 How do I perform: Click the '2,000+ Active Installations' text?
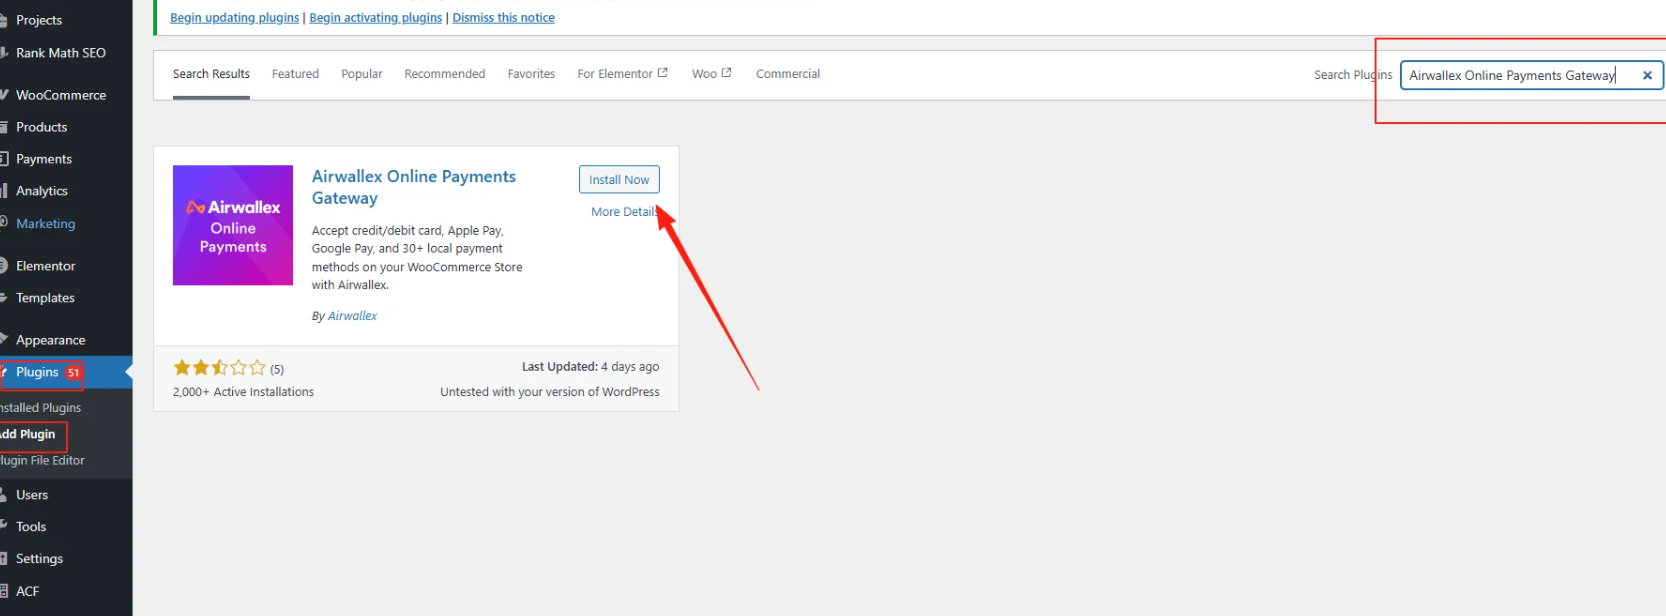[243, 392]
